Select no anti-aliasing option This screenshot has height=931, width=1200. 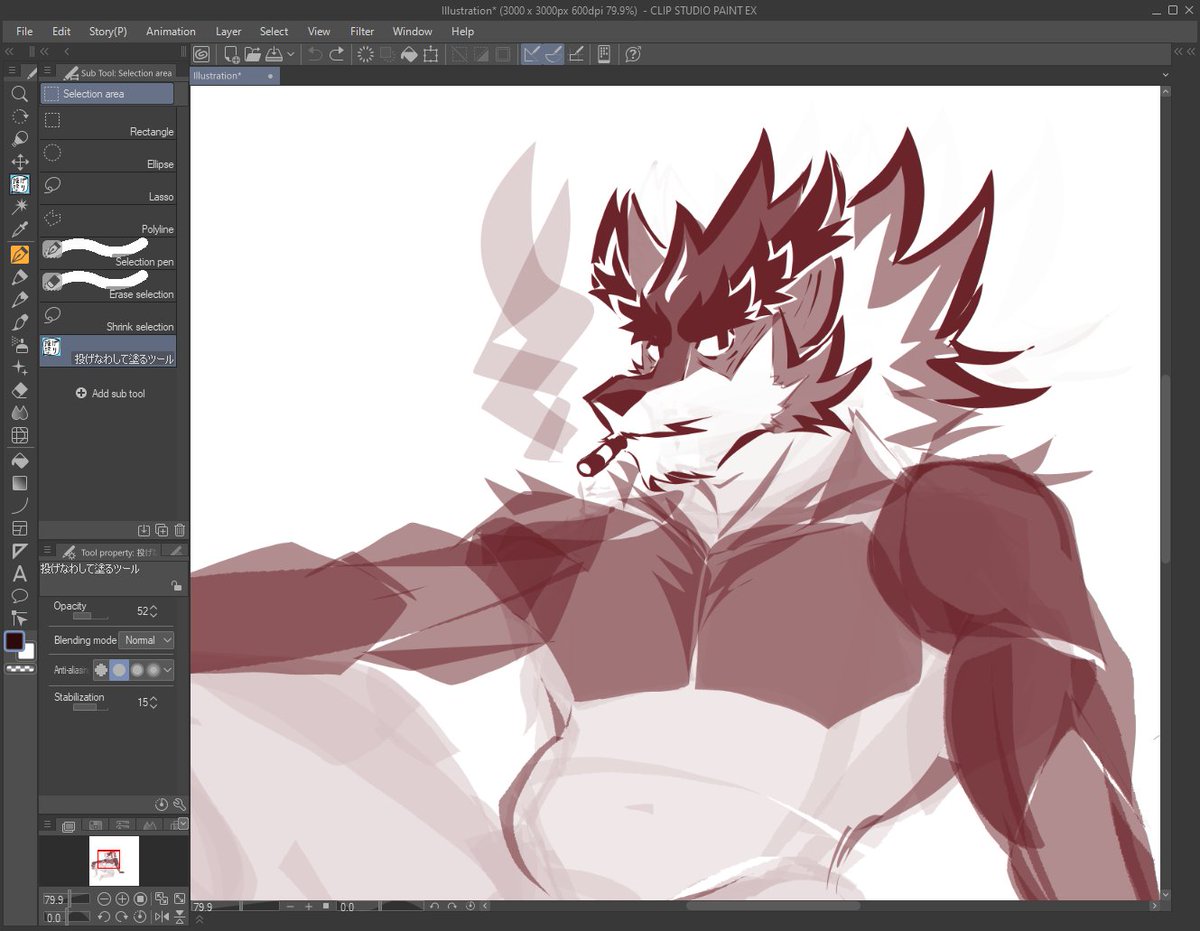point(101,670)
